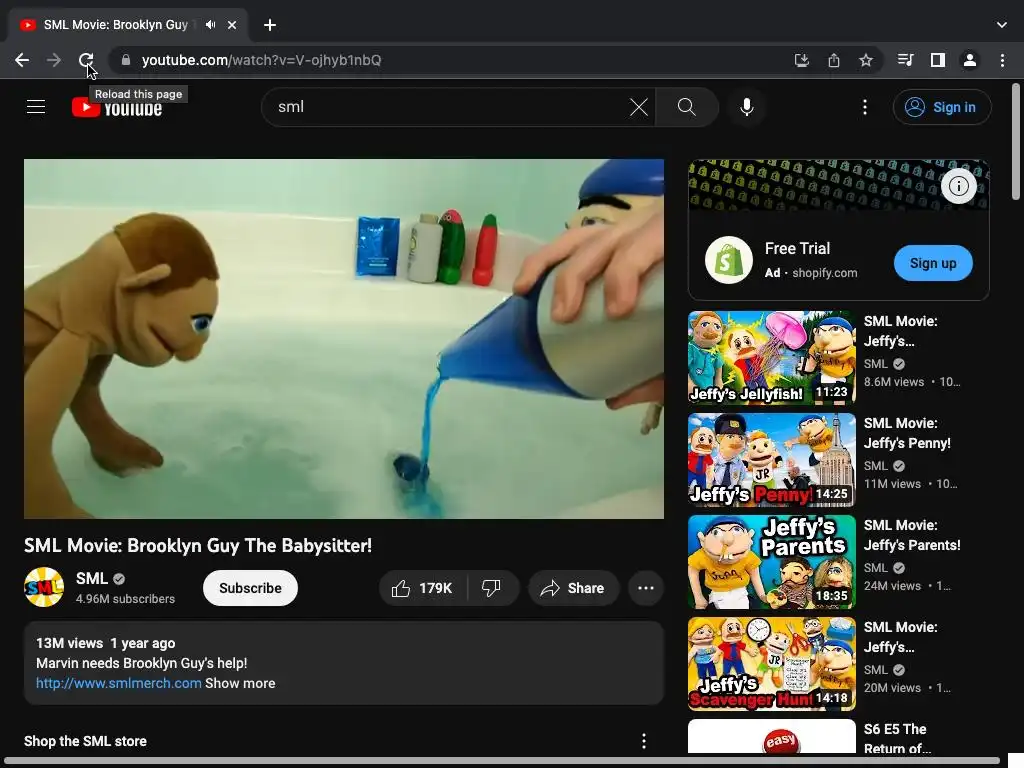
Task: Open the SML channel avatar
Action: click(x=44, y=587)
